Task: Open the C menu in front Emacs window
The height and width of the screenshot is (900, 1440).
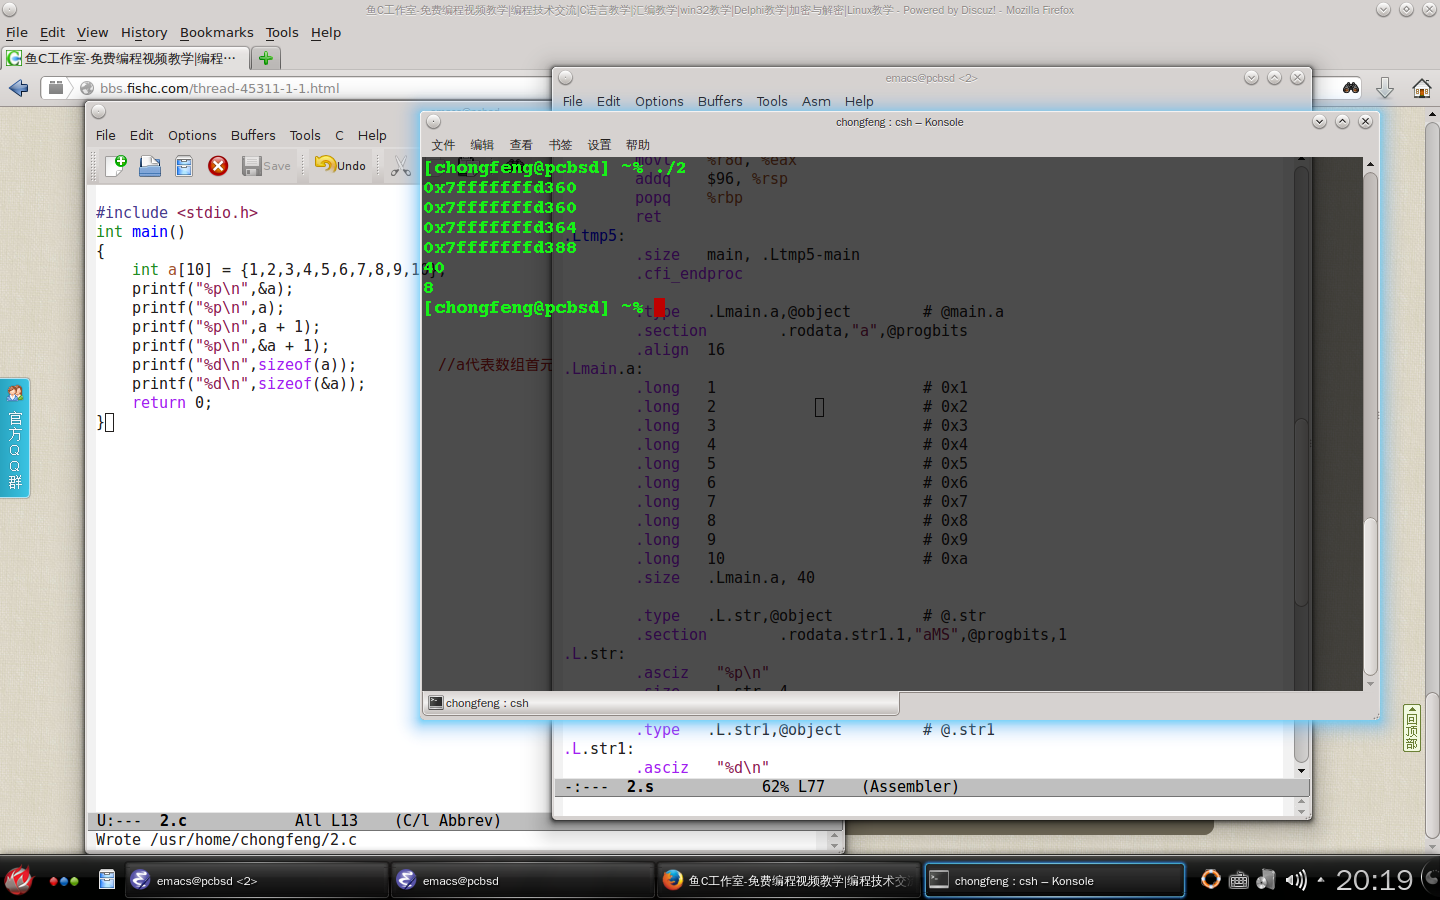Action: pos(339,135)
